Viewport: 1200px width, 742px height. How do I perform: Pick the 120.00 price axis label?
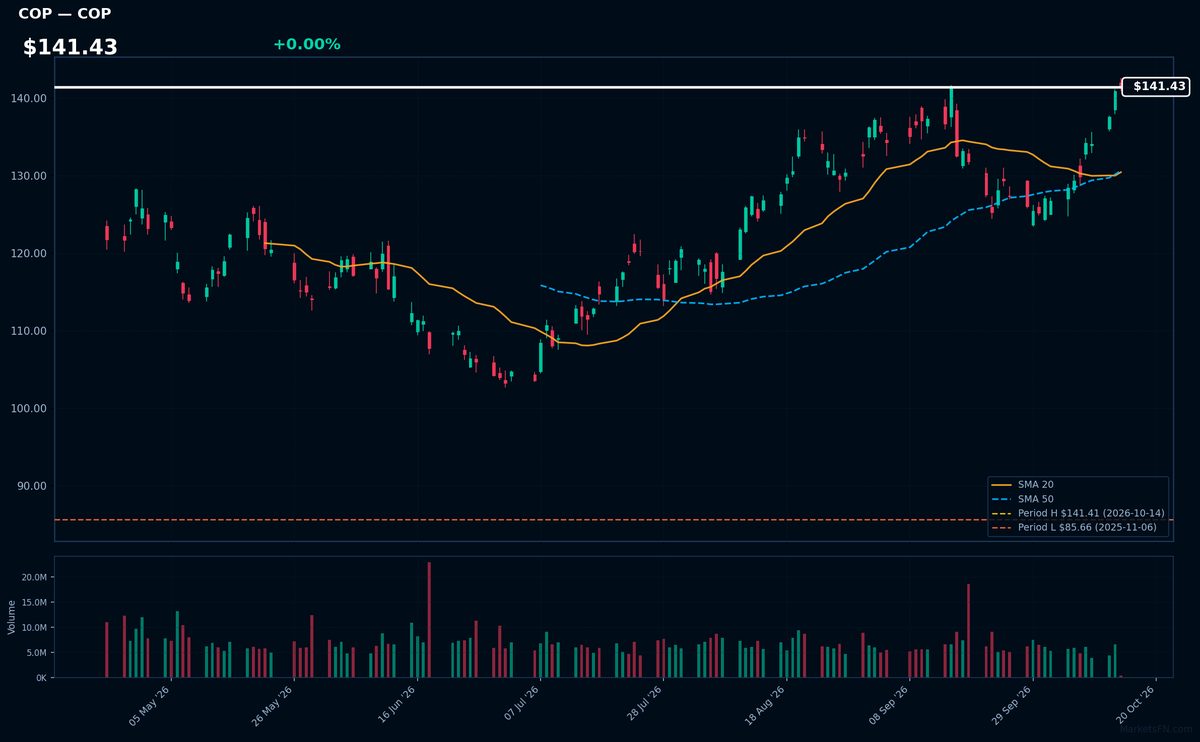(x=30, y=253)
